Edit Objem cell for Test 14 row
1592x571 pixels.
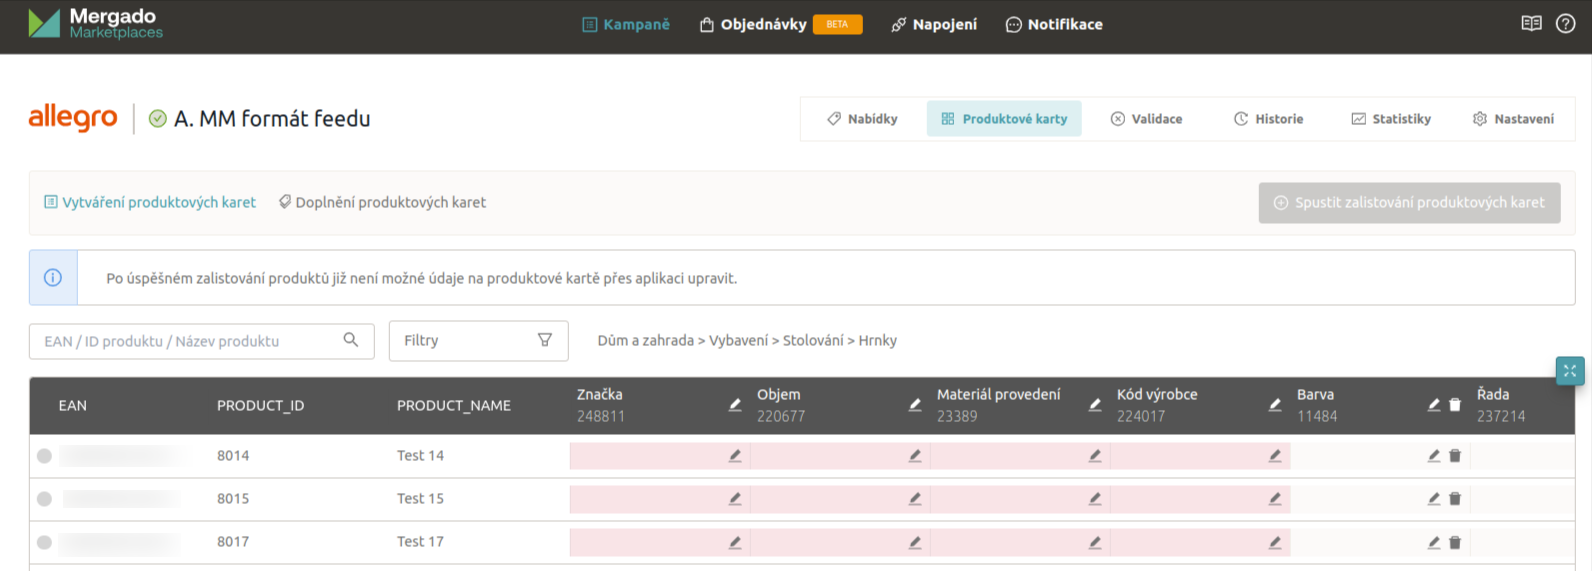[915, 456]
